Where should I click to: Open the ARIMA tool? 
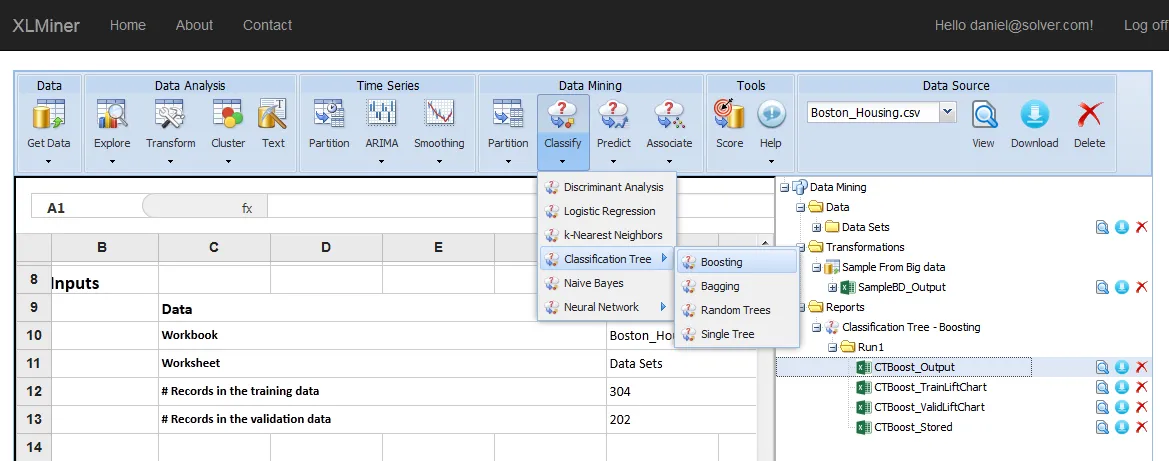click(382, 123)
